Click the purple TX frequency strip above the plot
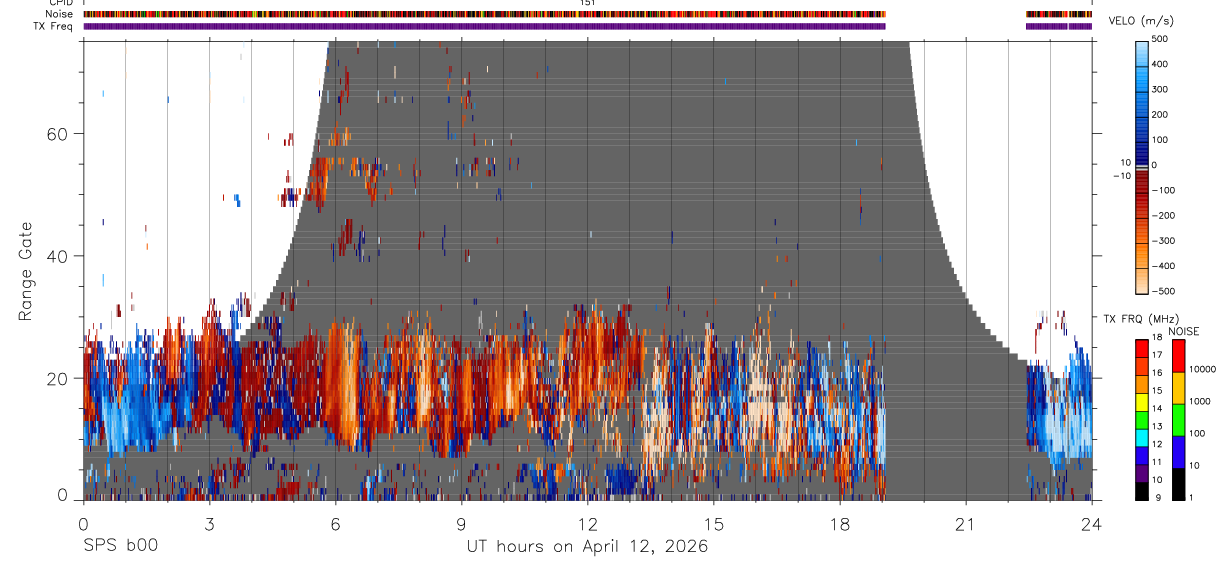Image resolution: width=1228 pixels, height=567 pixels. point(484,26)
